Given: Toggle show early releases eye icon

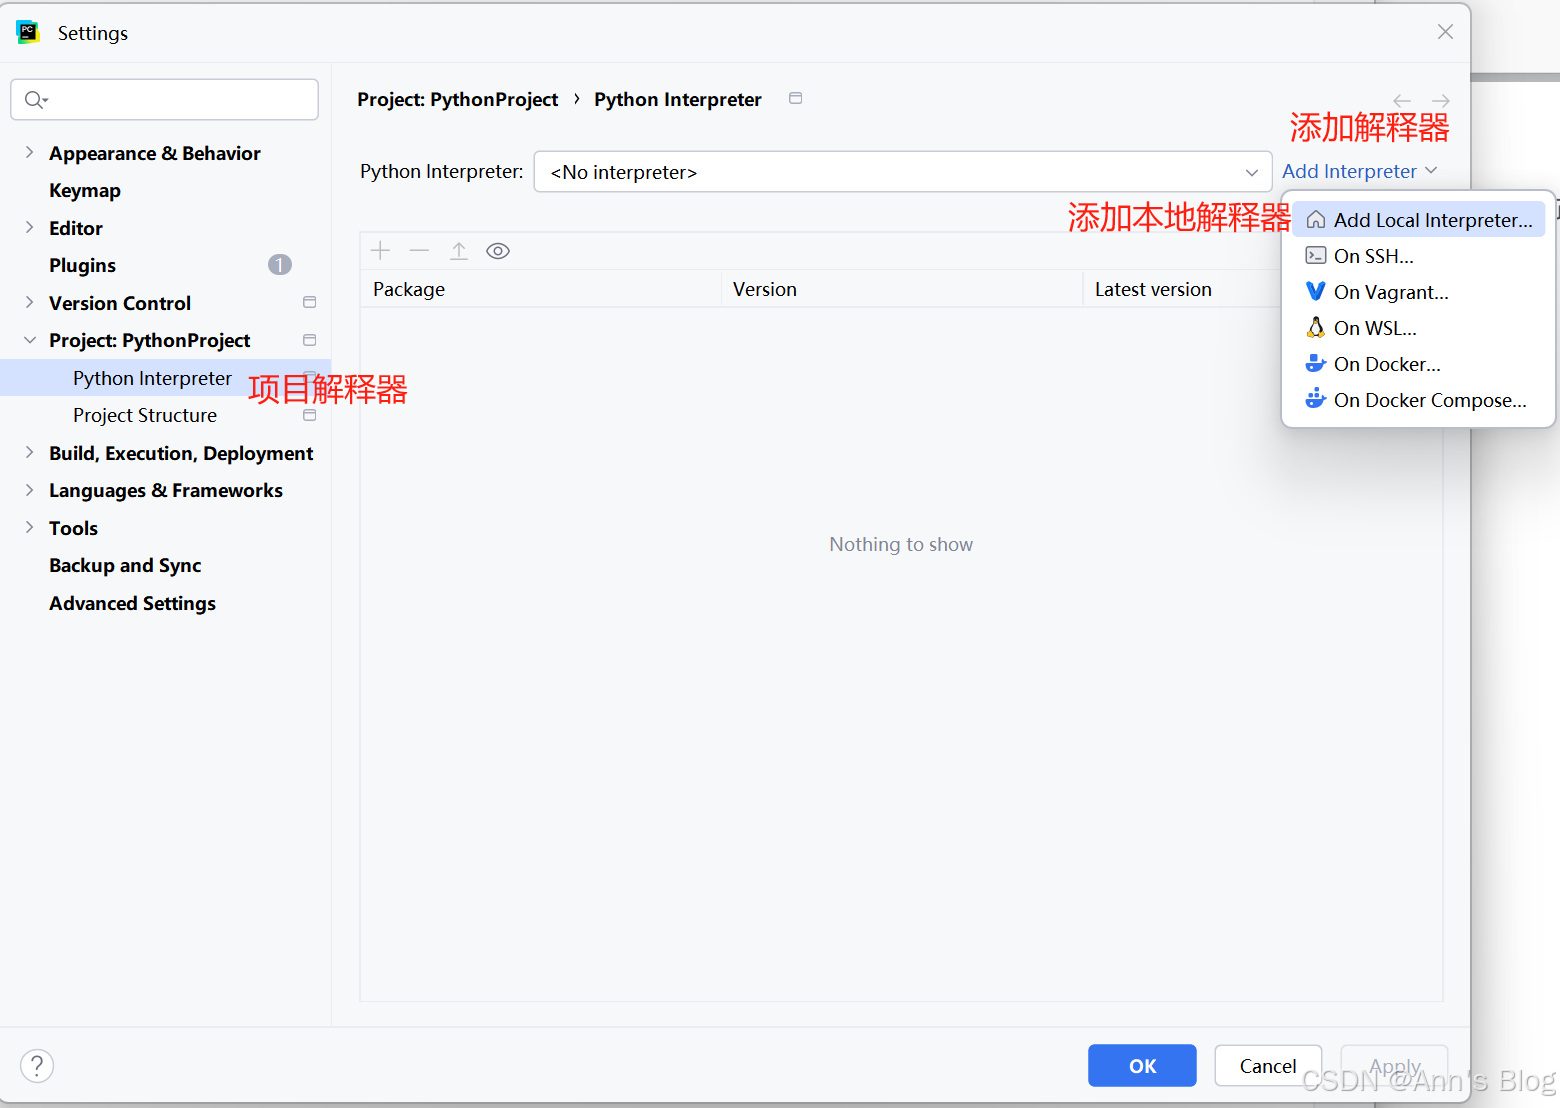Looking at the screenshot, I should [x=498, y=251].
